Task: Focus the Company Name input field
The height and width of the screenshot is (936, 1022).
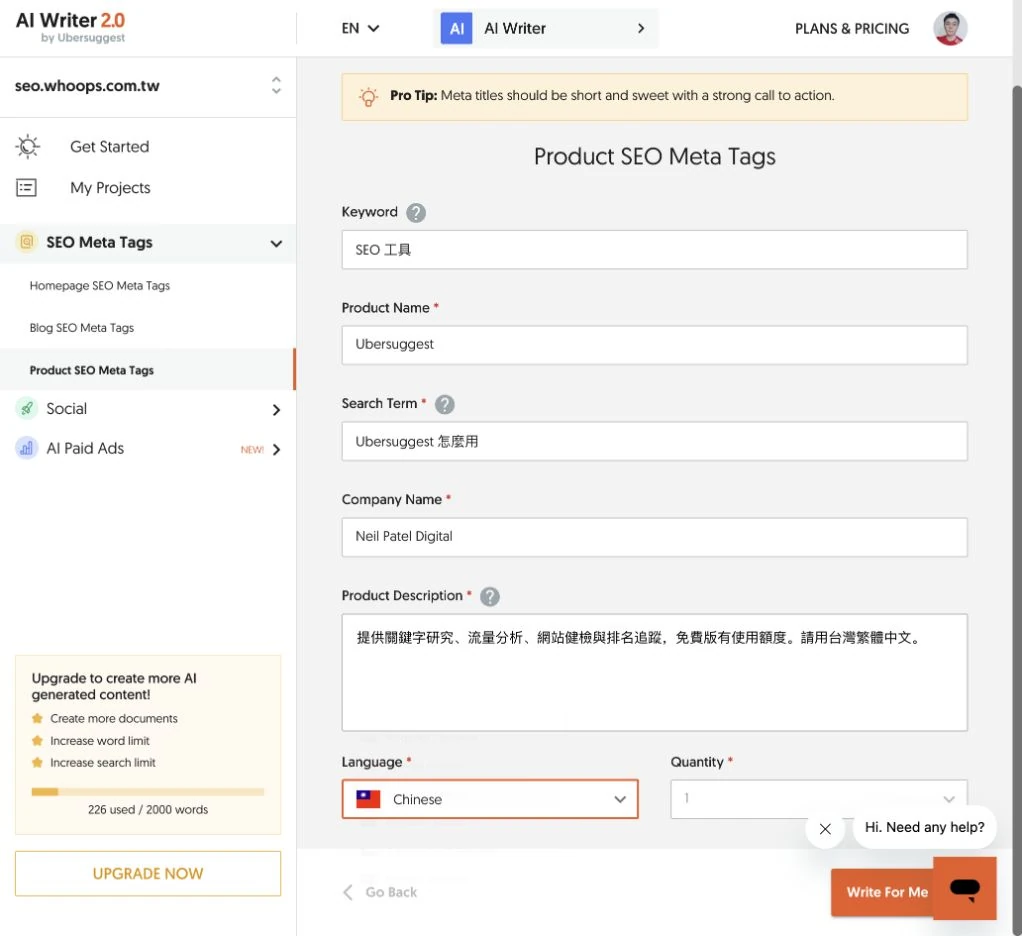Action: [654, 537]
